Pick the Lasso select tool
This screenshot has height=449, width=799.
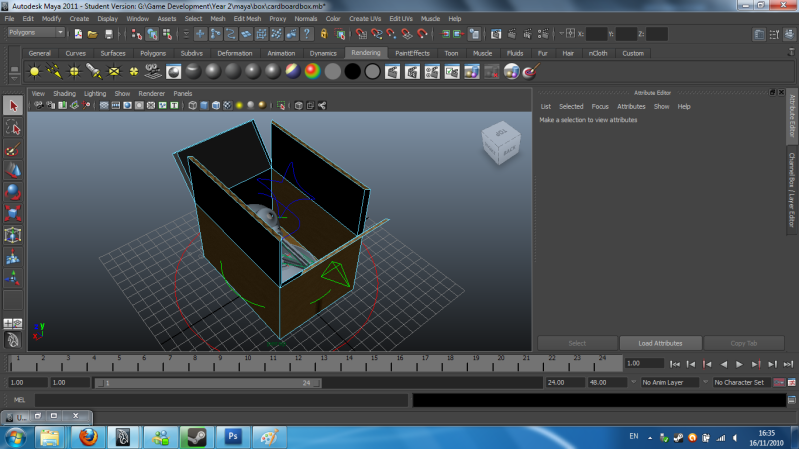click(13, 127)
